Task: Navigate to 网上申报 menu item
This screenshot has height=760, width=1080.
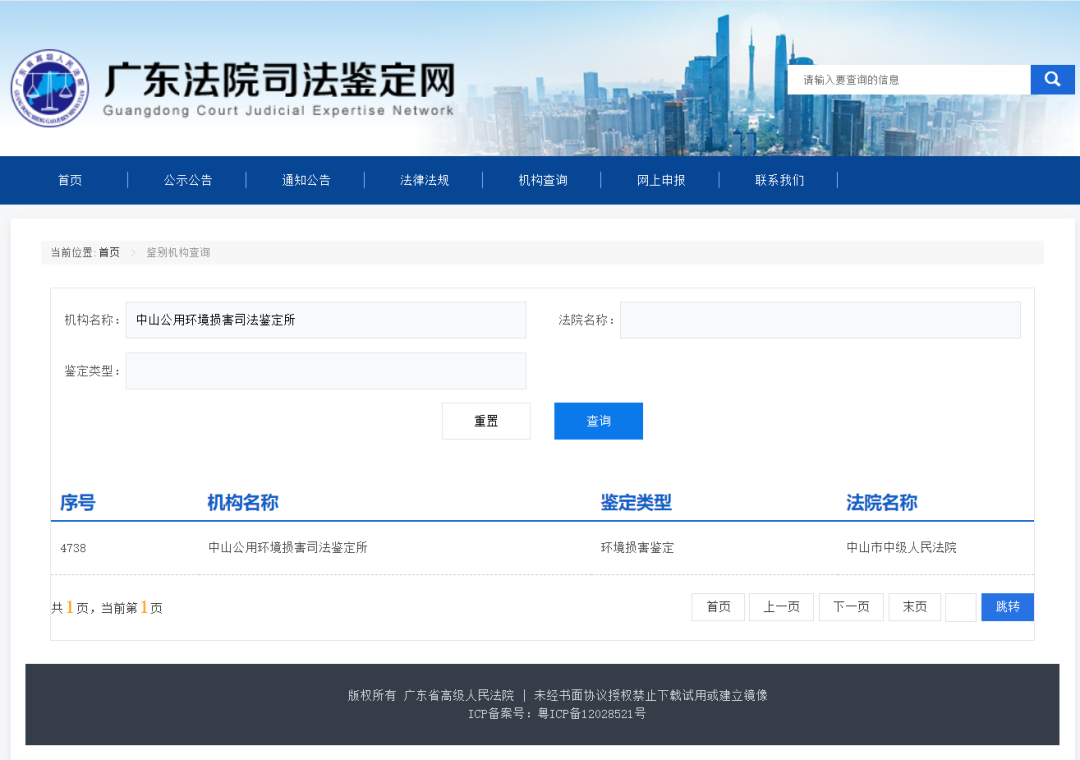Action: tap(661, 180)
